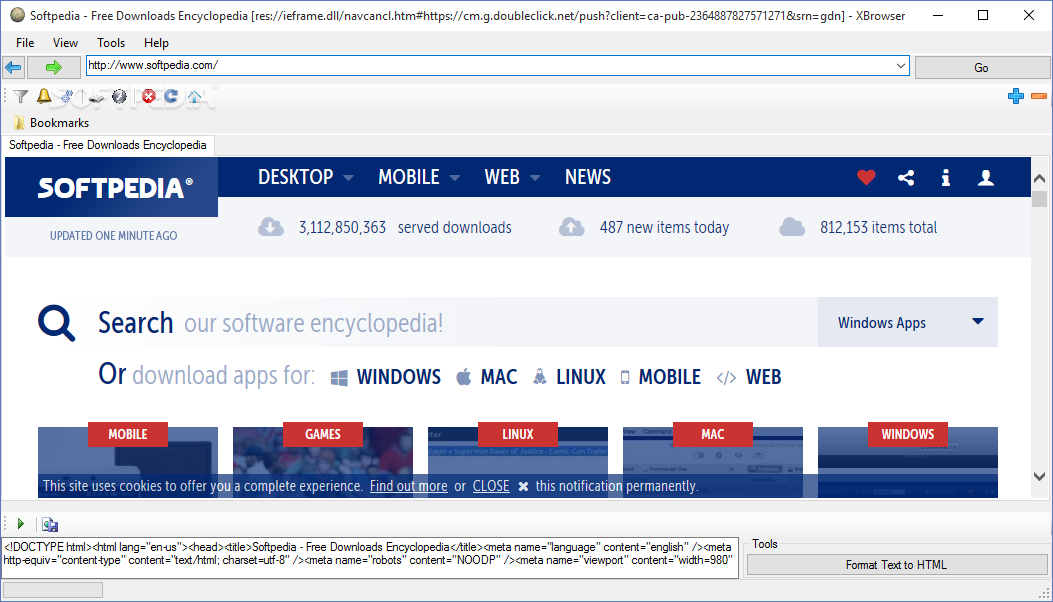Viewport: 1053px width, 602px height.
Task: Click the MAC category thumbnail
Action: [x=713, y=460]
